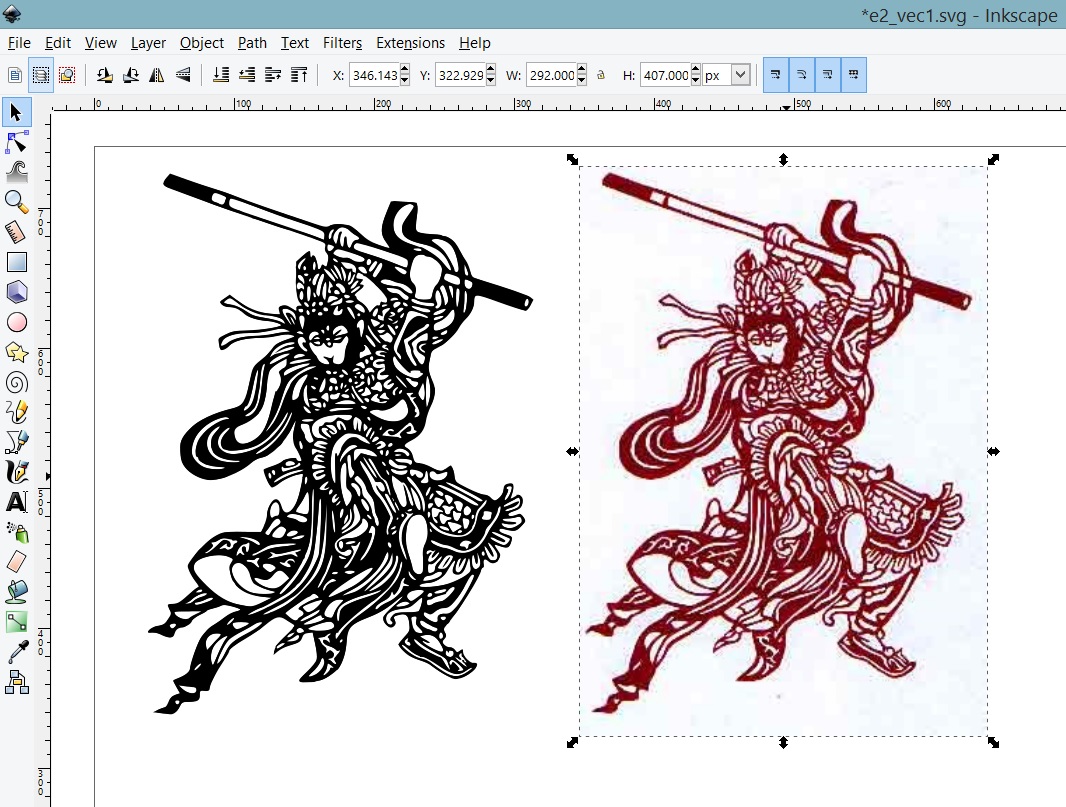Screen dimensions: 1066x807
Task: Lower selection one step
Action: point(247,75)
